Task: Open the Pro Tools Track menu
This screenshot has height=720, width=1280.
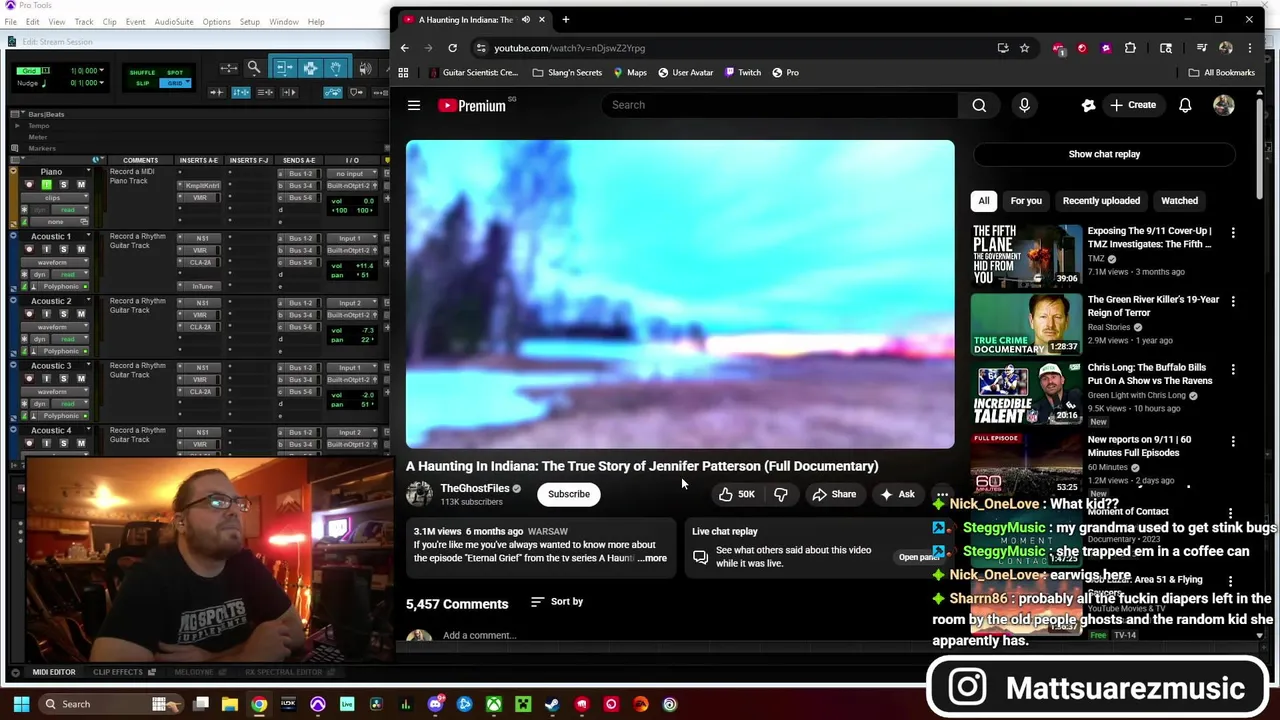Action: tap(84, 22)
